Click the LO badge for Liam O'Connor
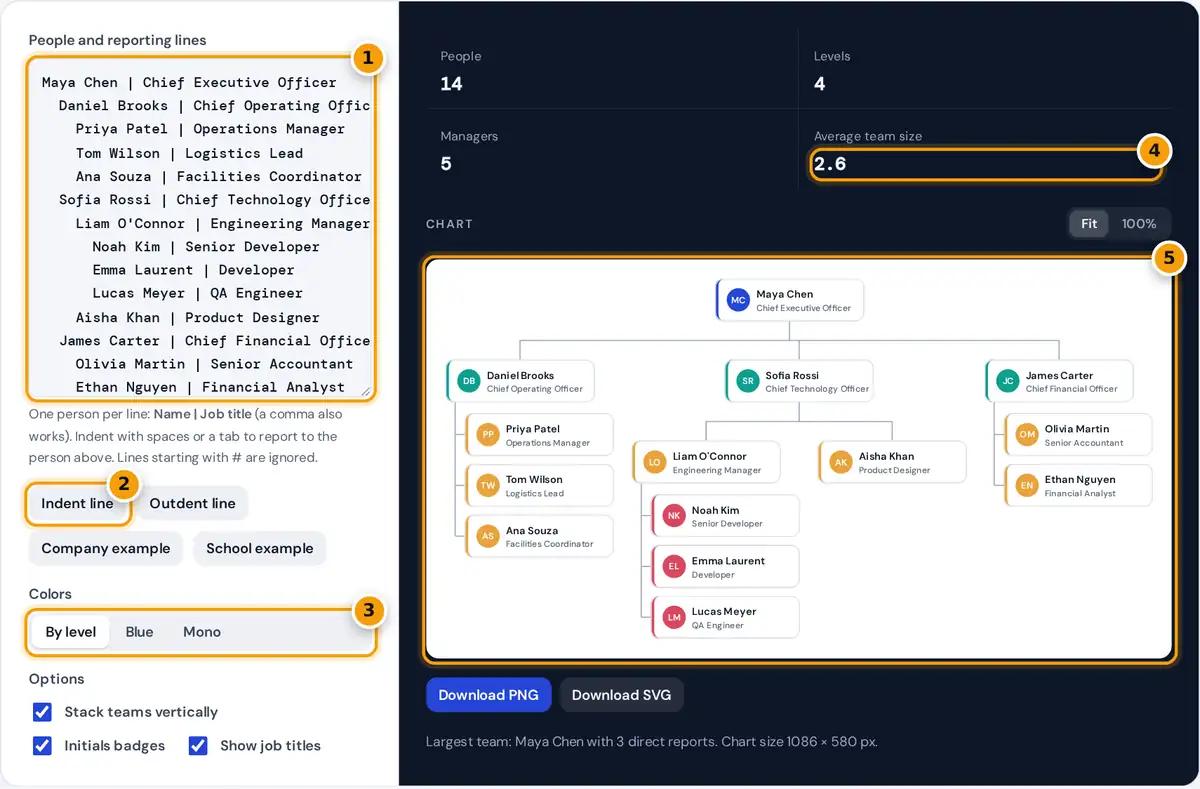Screen dimensions: 1200x789 (654, 462)
